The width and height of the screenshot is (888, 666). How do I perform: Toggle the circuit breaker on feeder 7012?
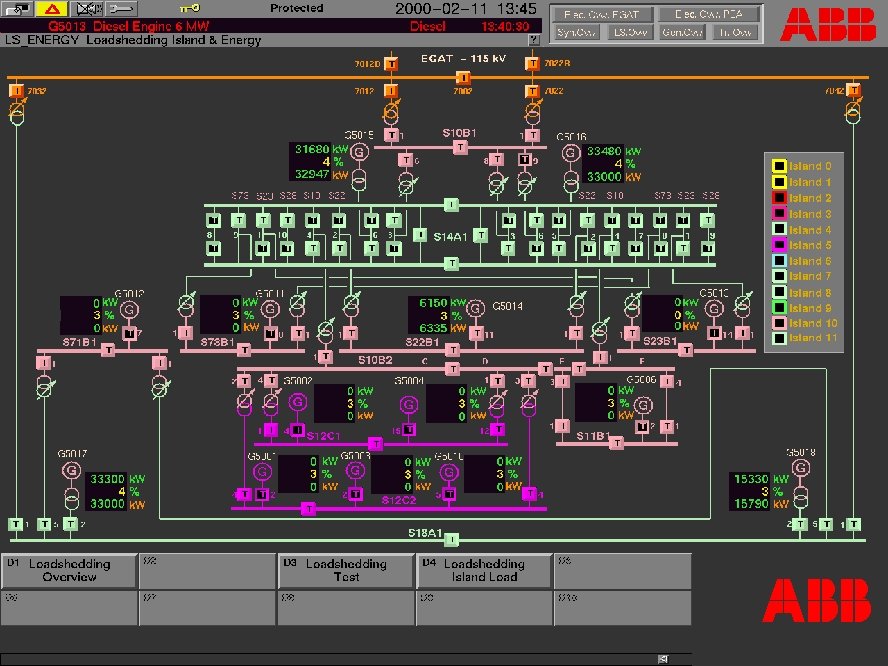[x=391, y=92]
